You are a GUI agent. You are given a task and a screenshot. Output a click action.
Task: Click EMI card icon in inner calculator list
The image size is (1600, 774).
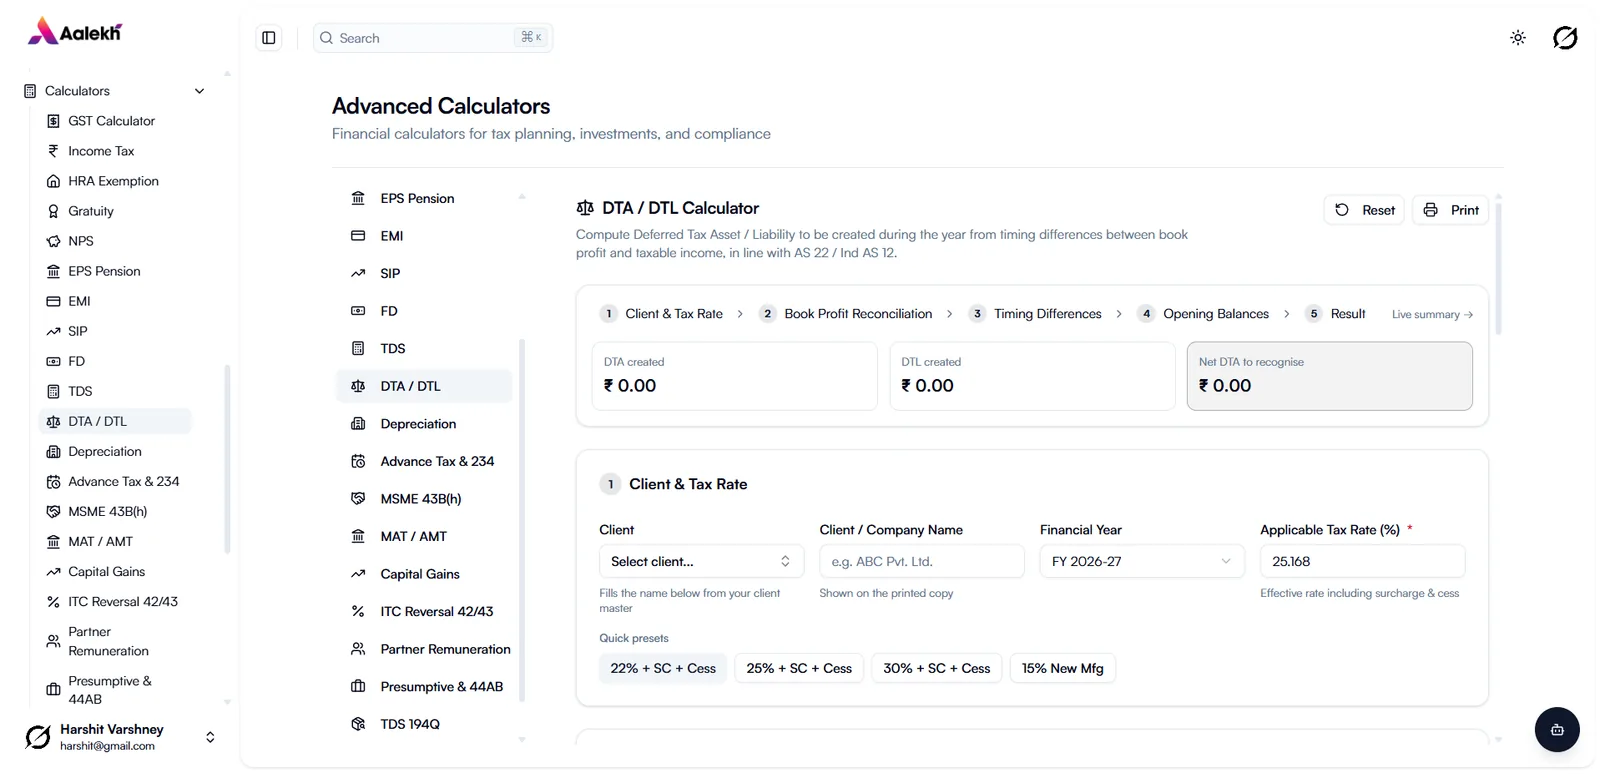click(358, 236)
